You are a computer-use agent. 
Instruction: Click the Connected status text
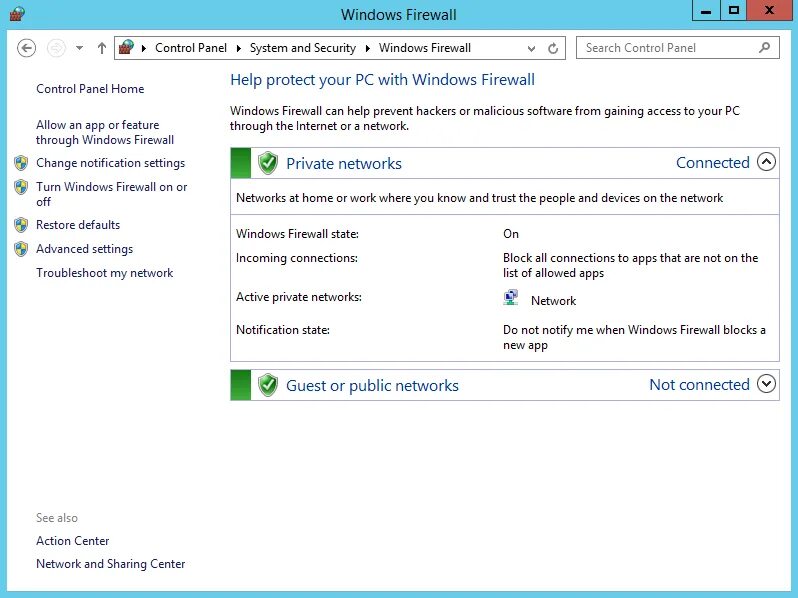[712, 162]
